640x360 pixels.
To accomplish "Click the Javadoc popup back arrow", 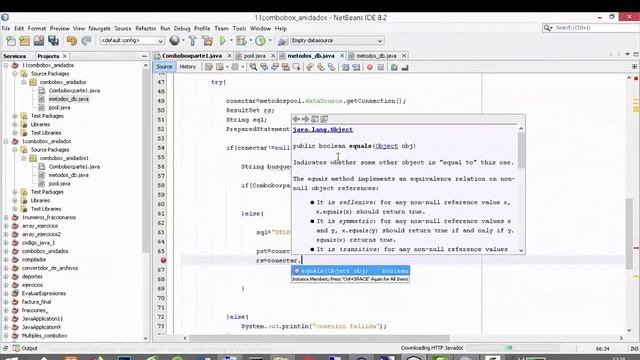I will pyautogui.click(x=297, y=119).
